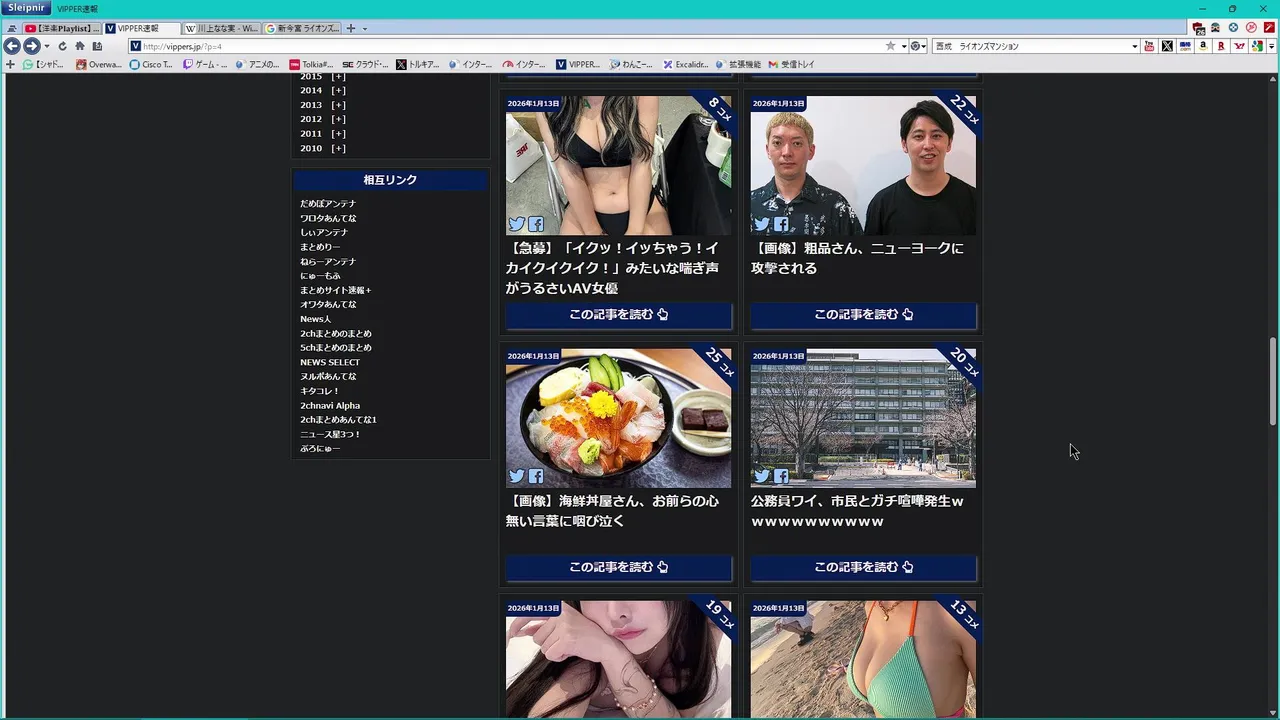Click the search field containing 西成 ライオンズマンション
1280x720 pixels.
tap(1030, 46)
